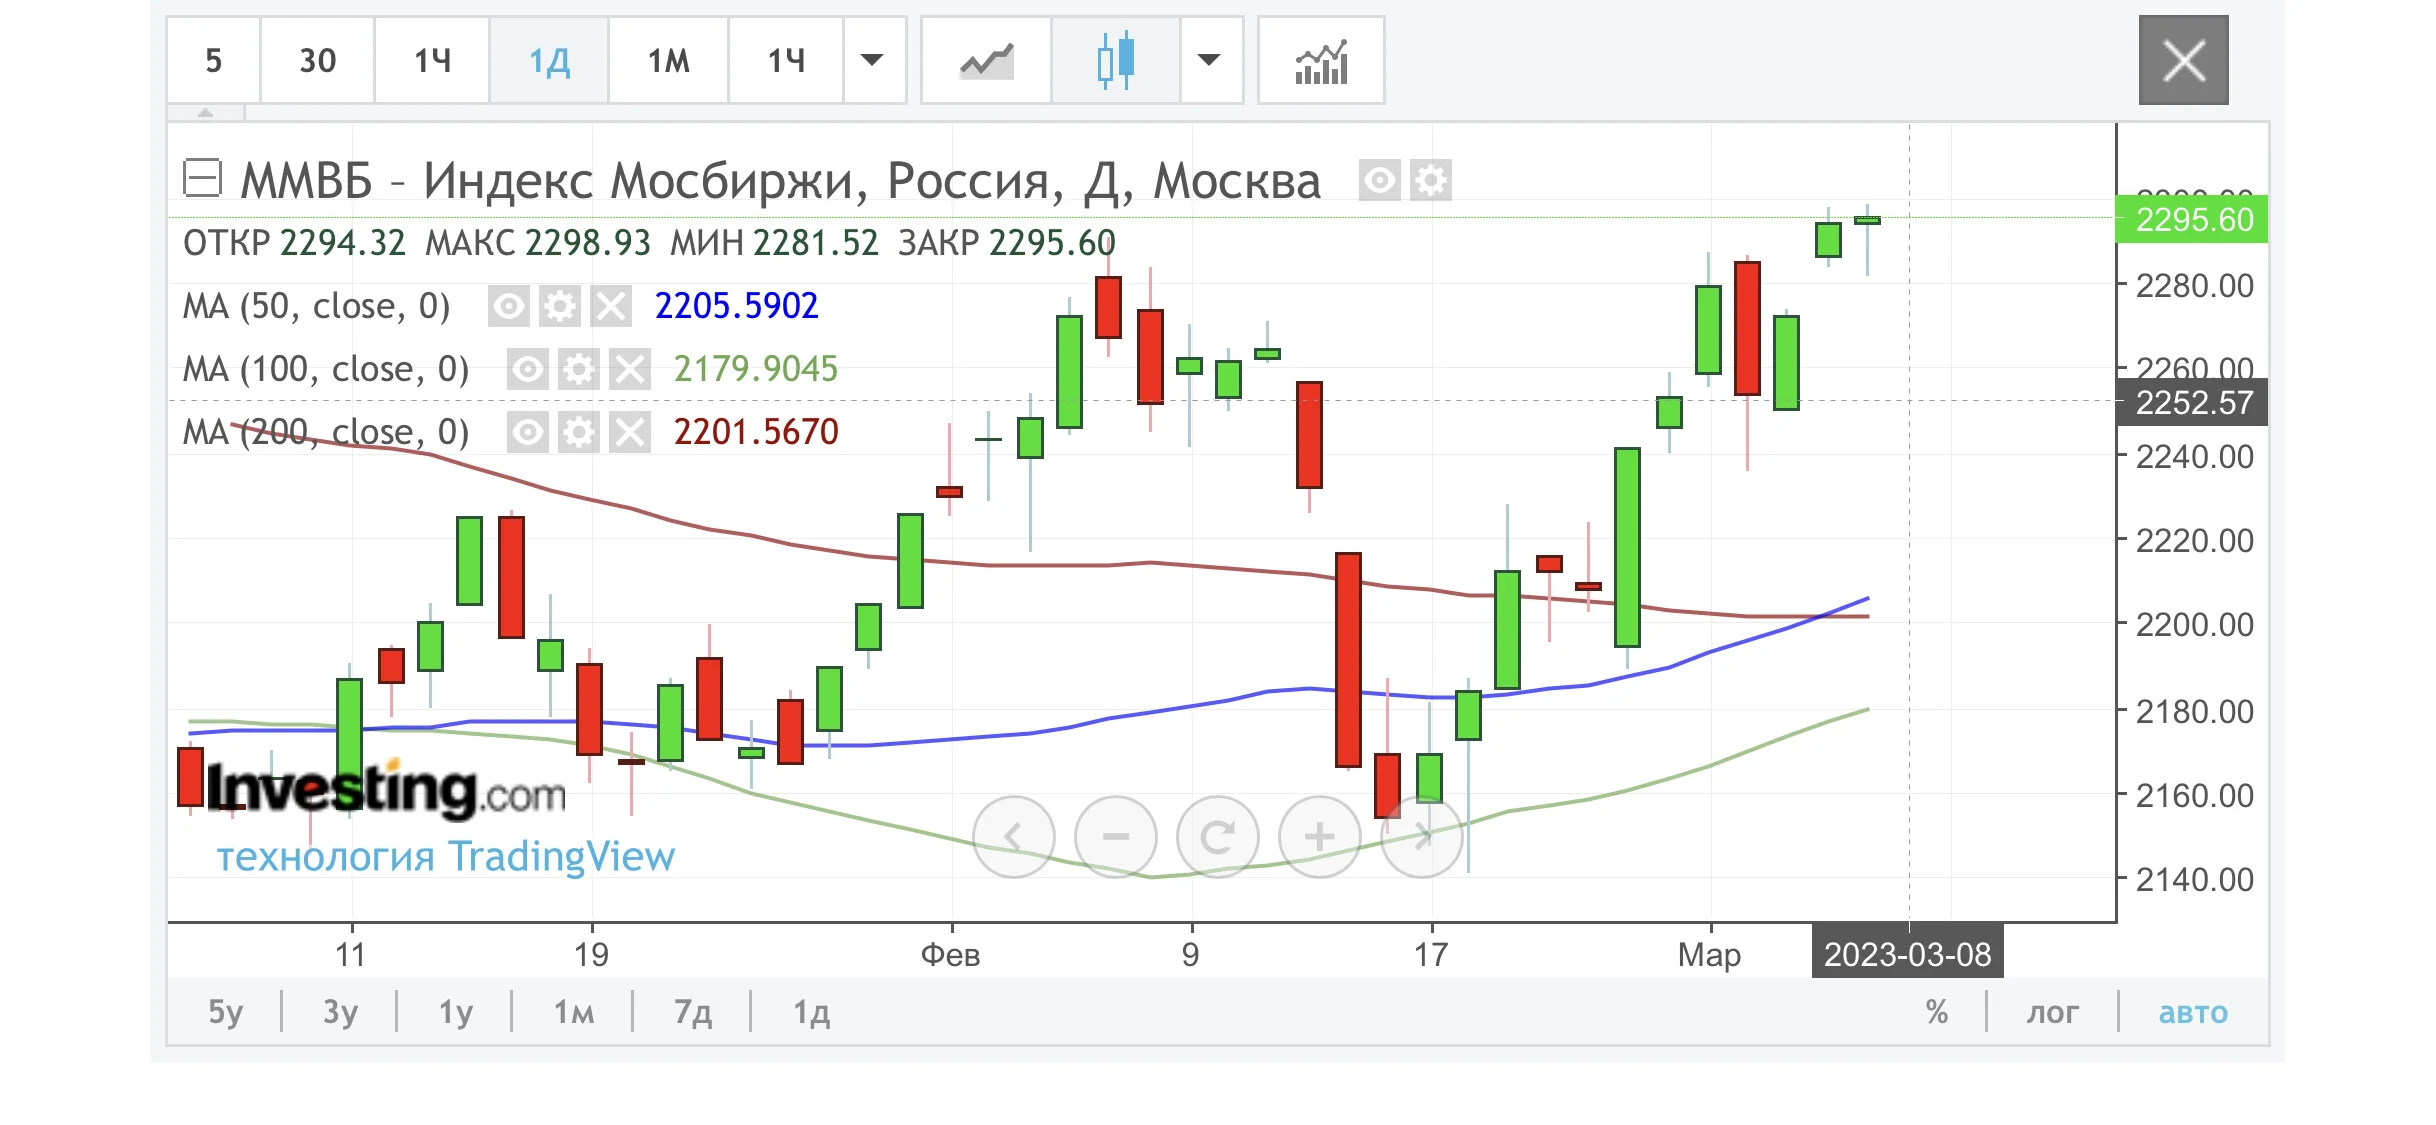
Task: Open settings gear for MA 50
Action: (x=559, y=306)
